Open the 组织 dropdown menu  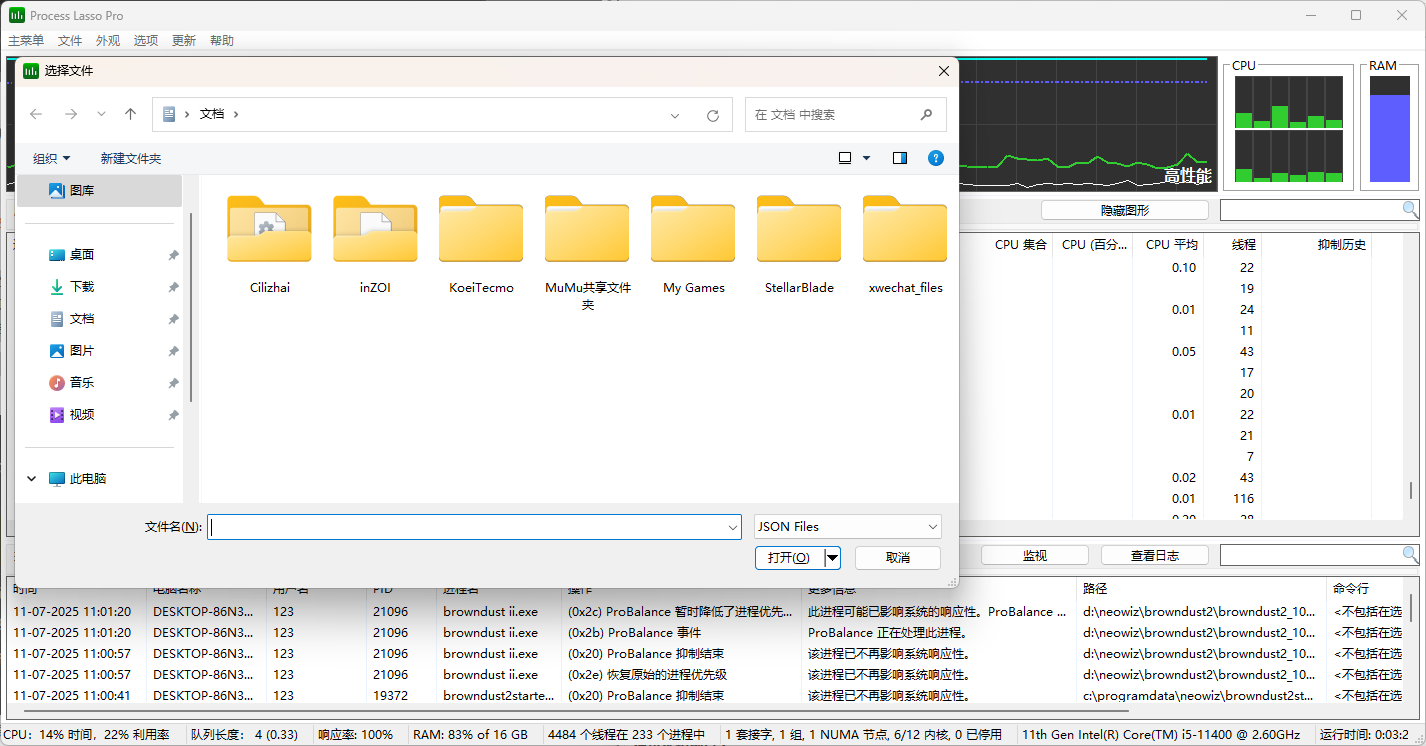click(52, 158)
